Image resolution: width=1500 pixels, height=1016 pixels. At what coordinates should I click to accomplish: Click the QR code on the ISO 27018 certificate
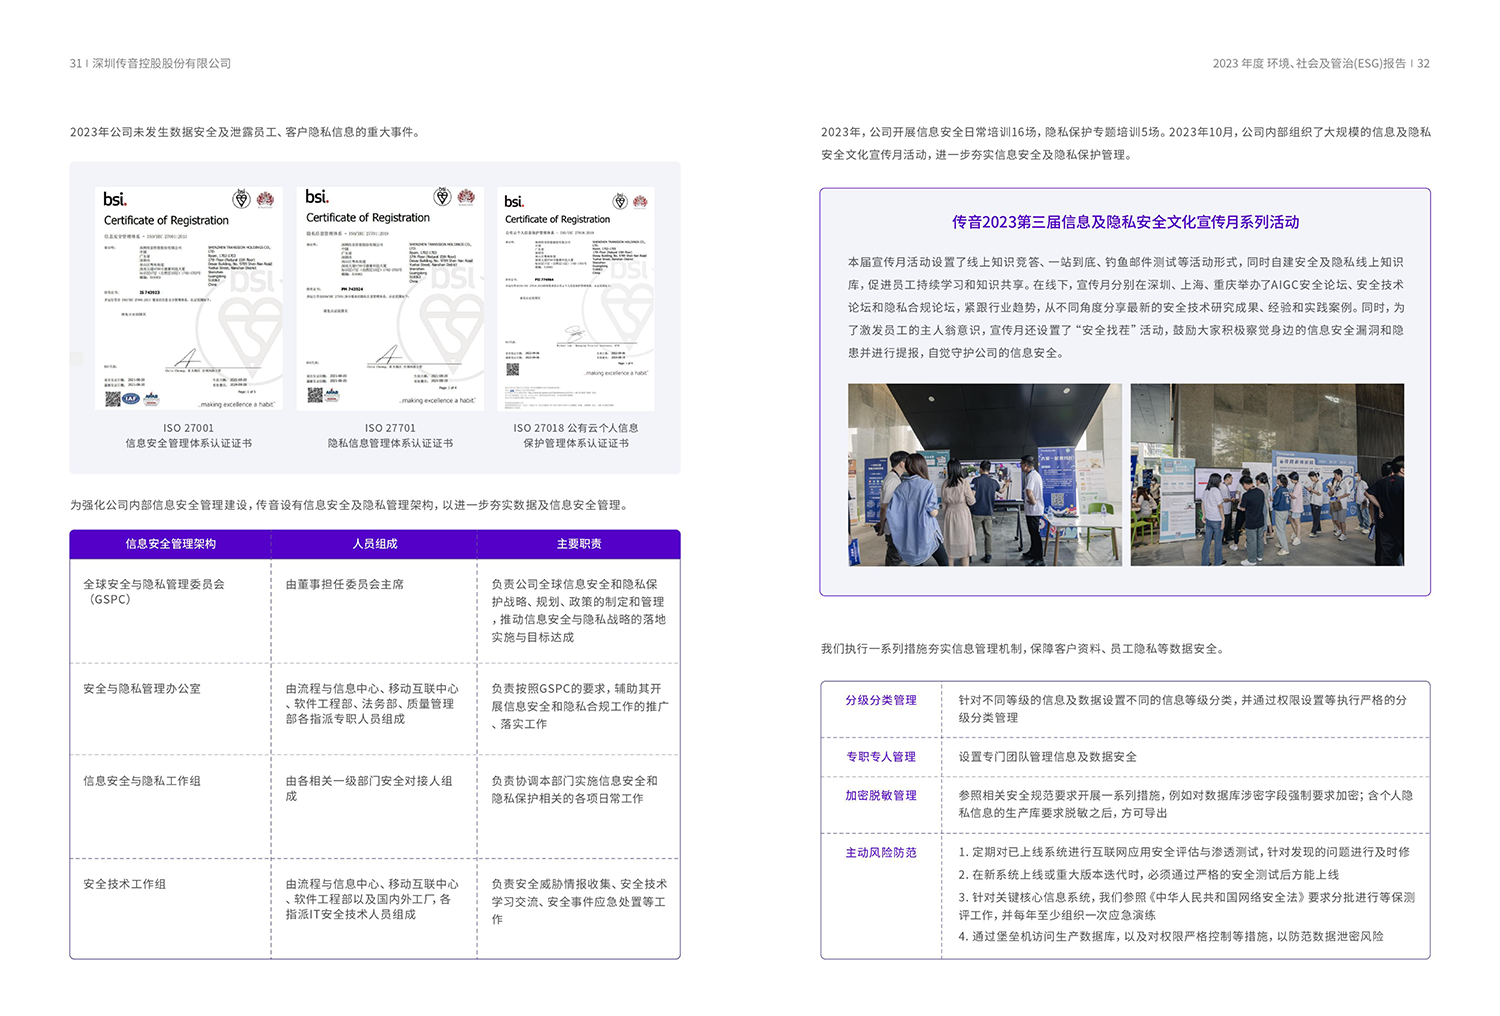pos(513,369)
